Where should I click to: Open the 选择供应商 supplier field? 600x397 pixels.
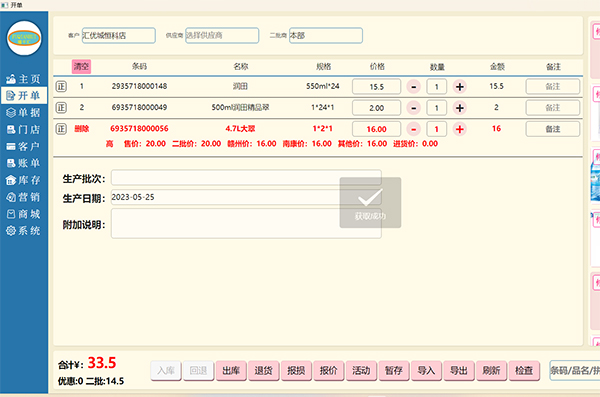pos(222,36)
